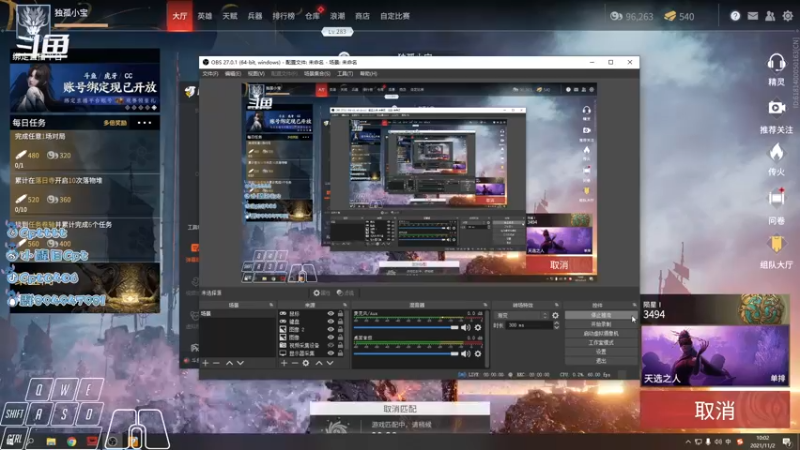Screen dimensions: 800x450
Task: Adjust 麦克风/Aux volume slider
Action: point(406,327)
